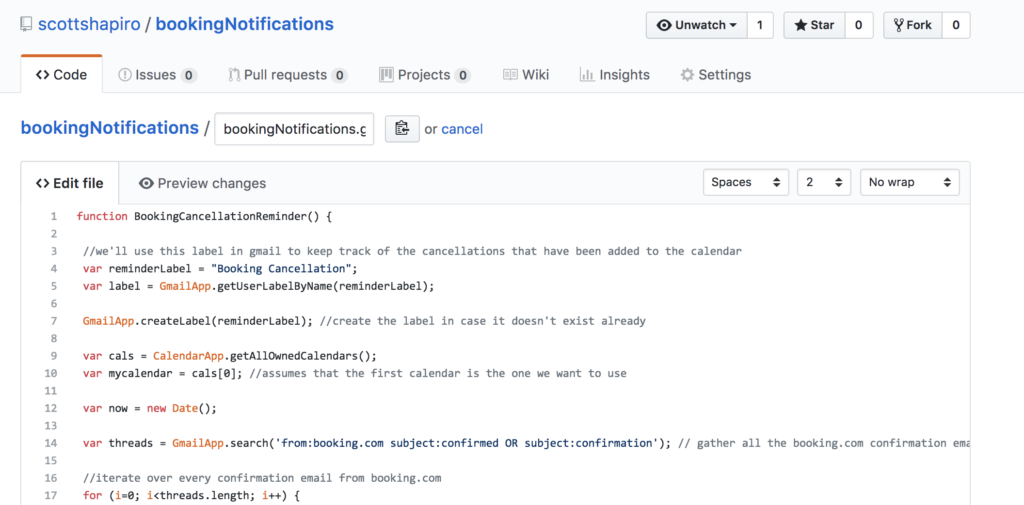Click the bookingNotifications breadcrumb link
This screenshot has width=1024, height=505.
click(x=110, y=128)
